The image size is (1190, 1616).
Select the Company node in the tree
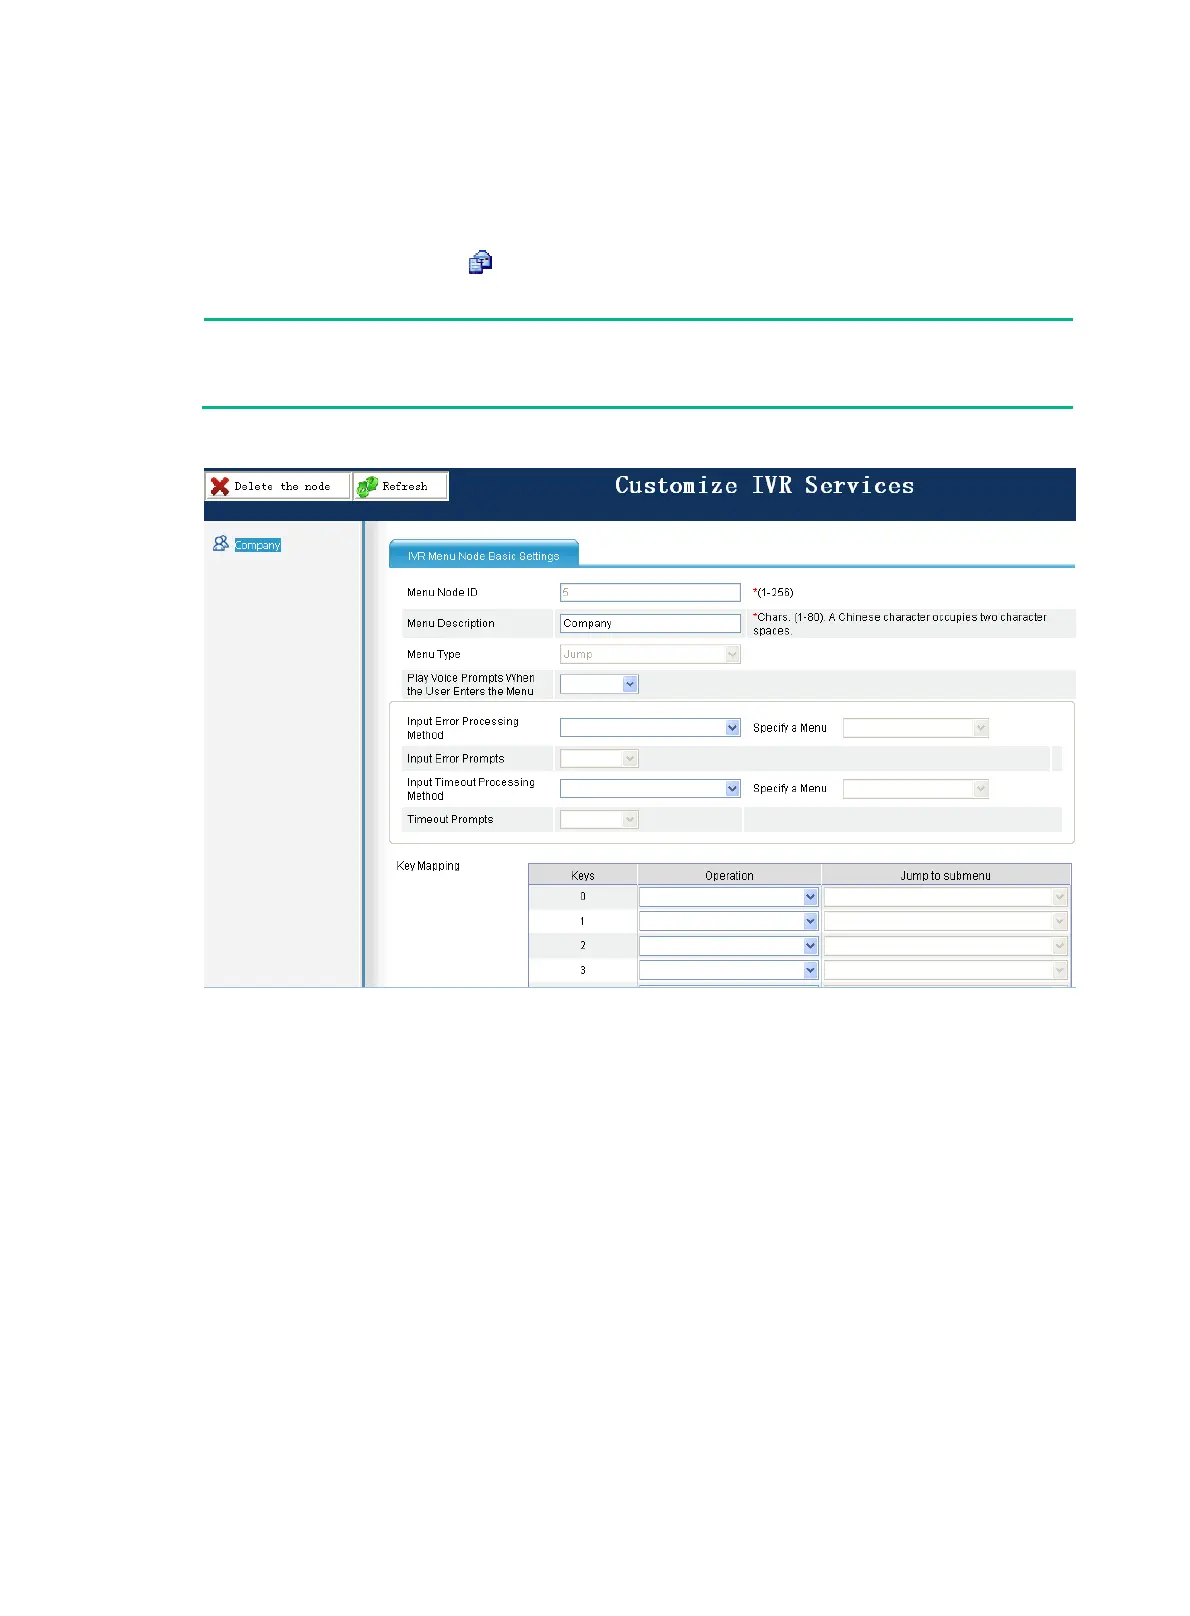click(x=258, y=545)
